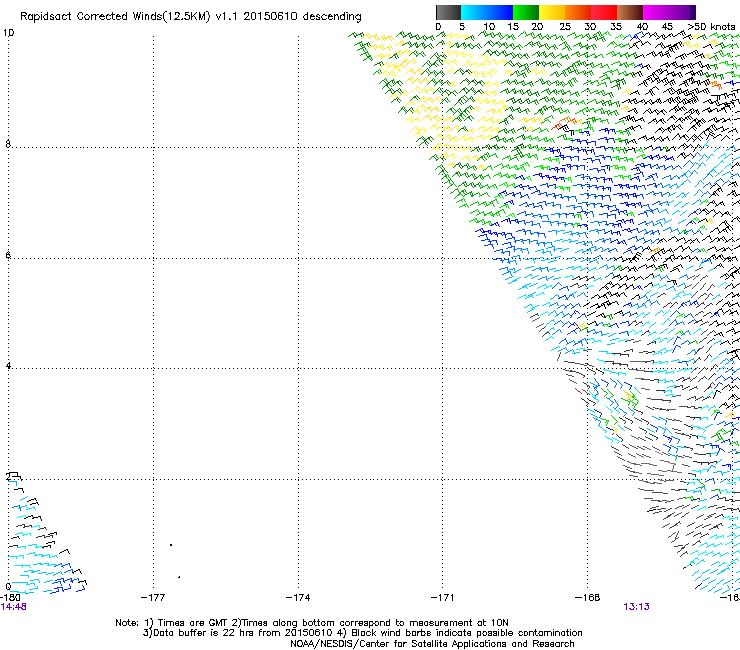This screenshot has height=650, width=740.
Task: Select the orange 25-30 knots color segment
Action: 578,12
